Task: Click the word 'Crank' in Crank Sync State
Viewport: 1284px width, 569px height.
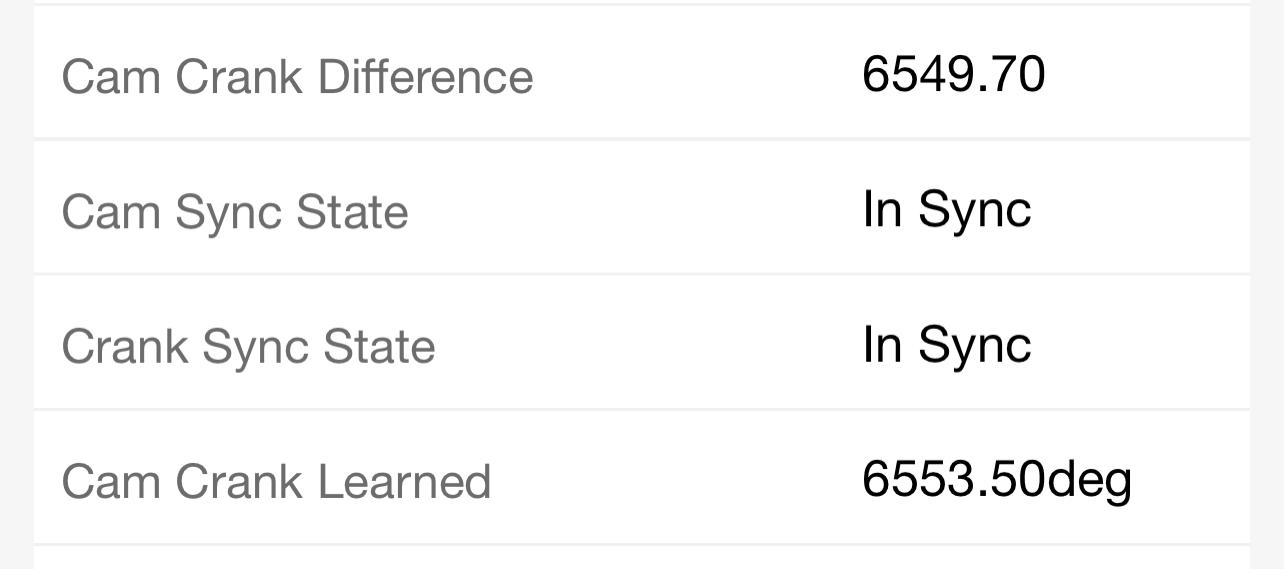Action: 125,347
